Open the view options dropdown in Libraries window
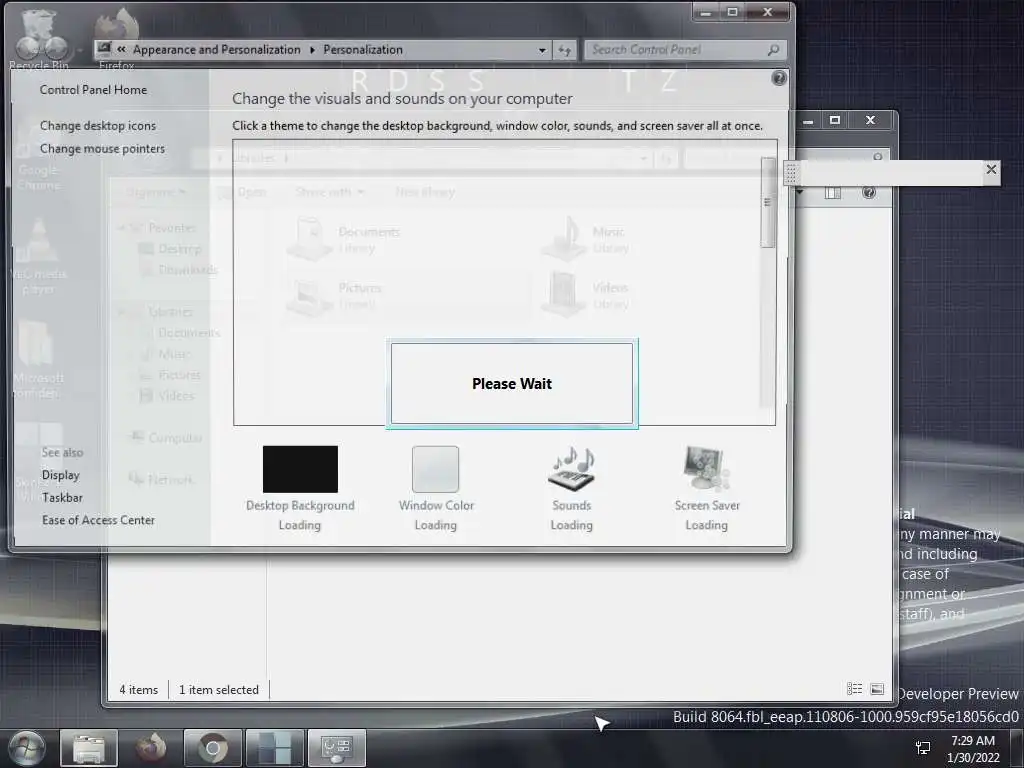This screenshot has width=1024, height=768. tap(799, 192)
